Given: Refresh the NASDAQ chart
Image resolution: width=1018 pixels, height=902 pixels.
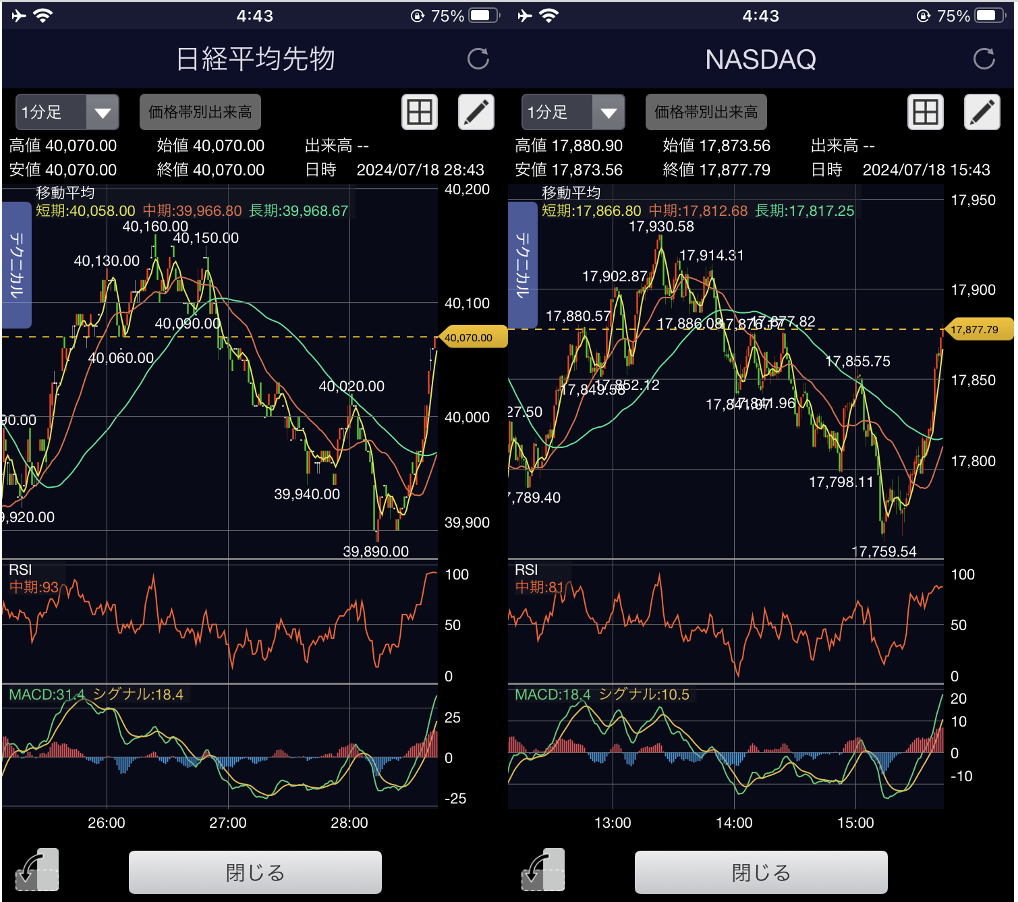Looking at the screenshot, I should coord(984,59).
